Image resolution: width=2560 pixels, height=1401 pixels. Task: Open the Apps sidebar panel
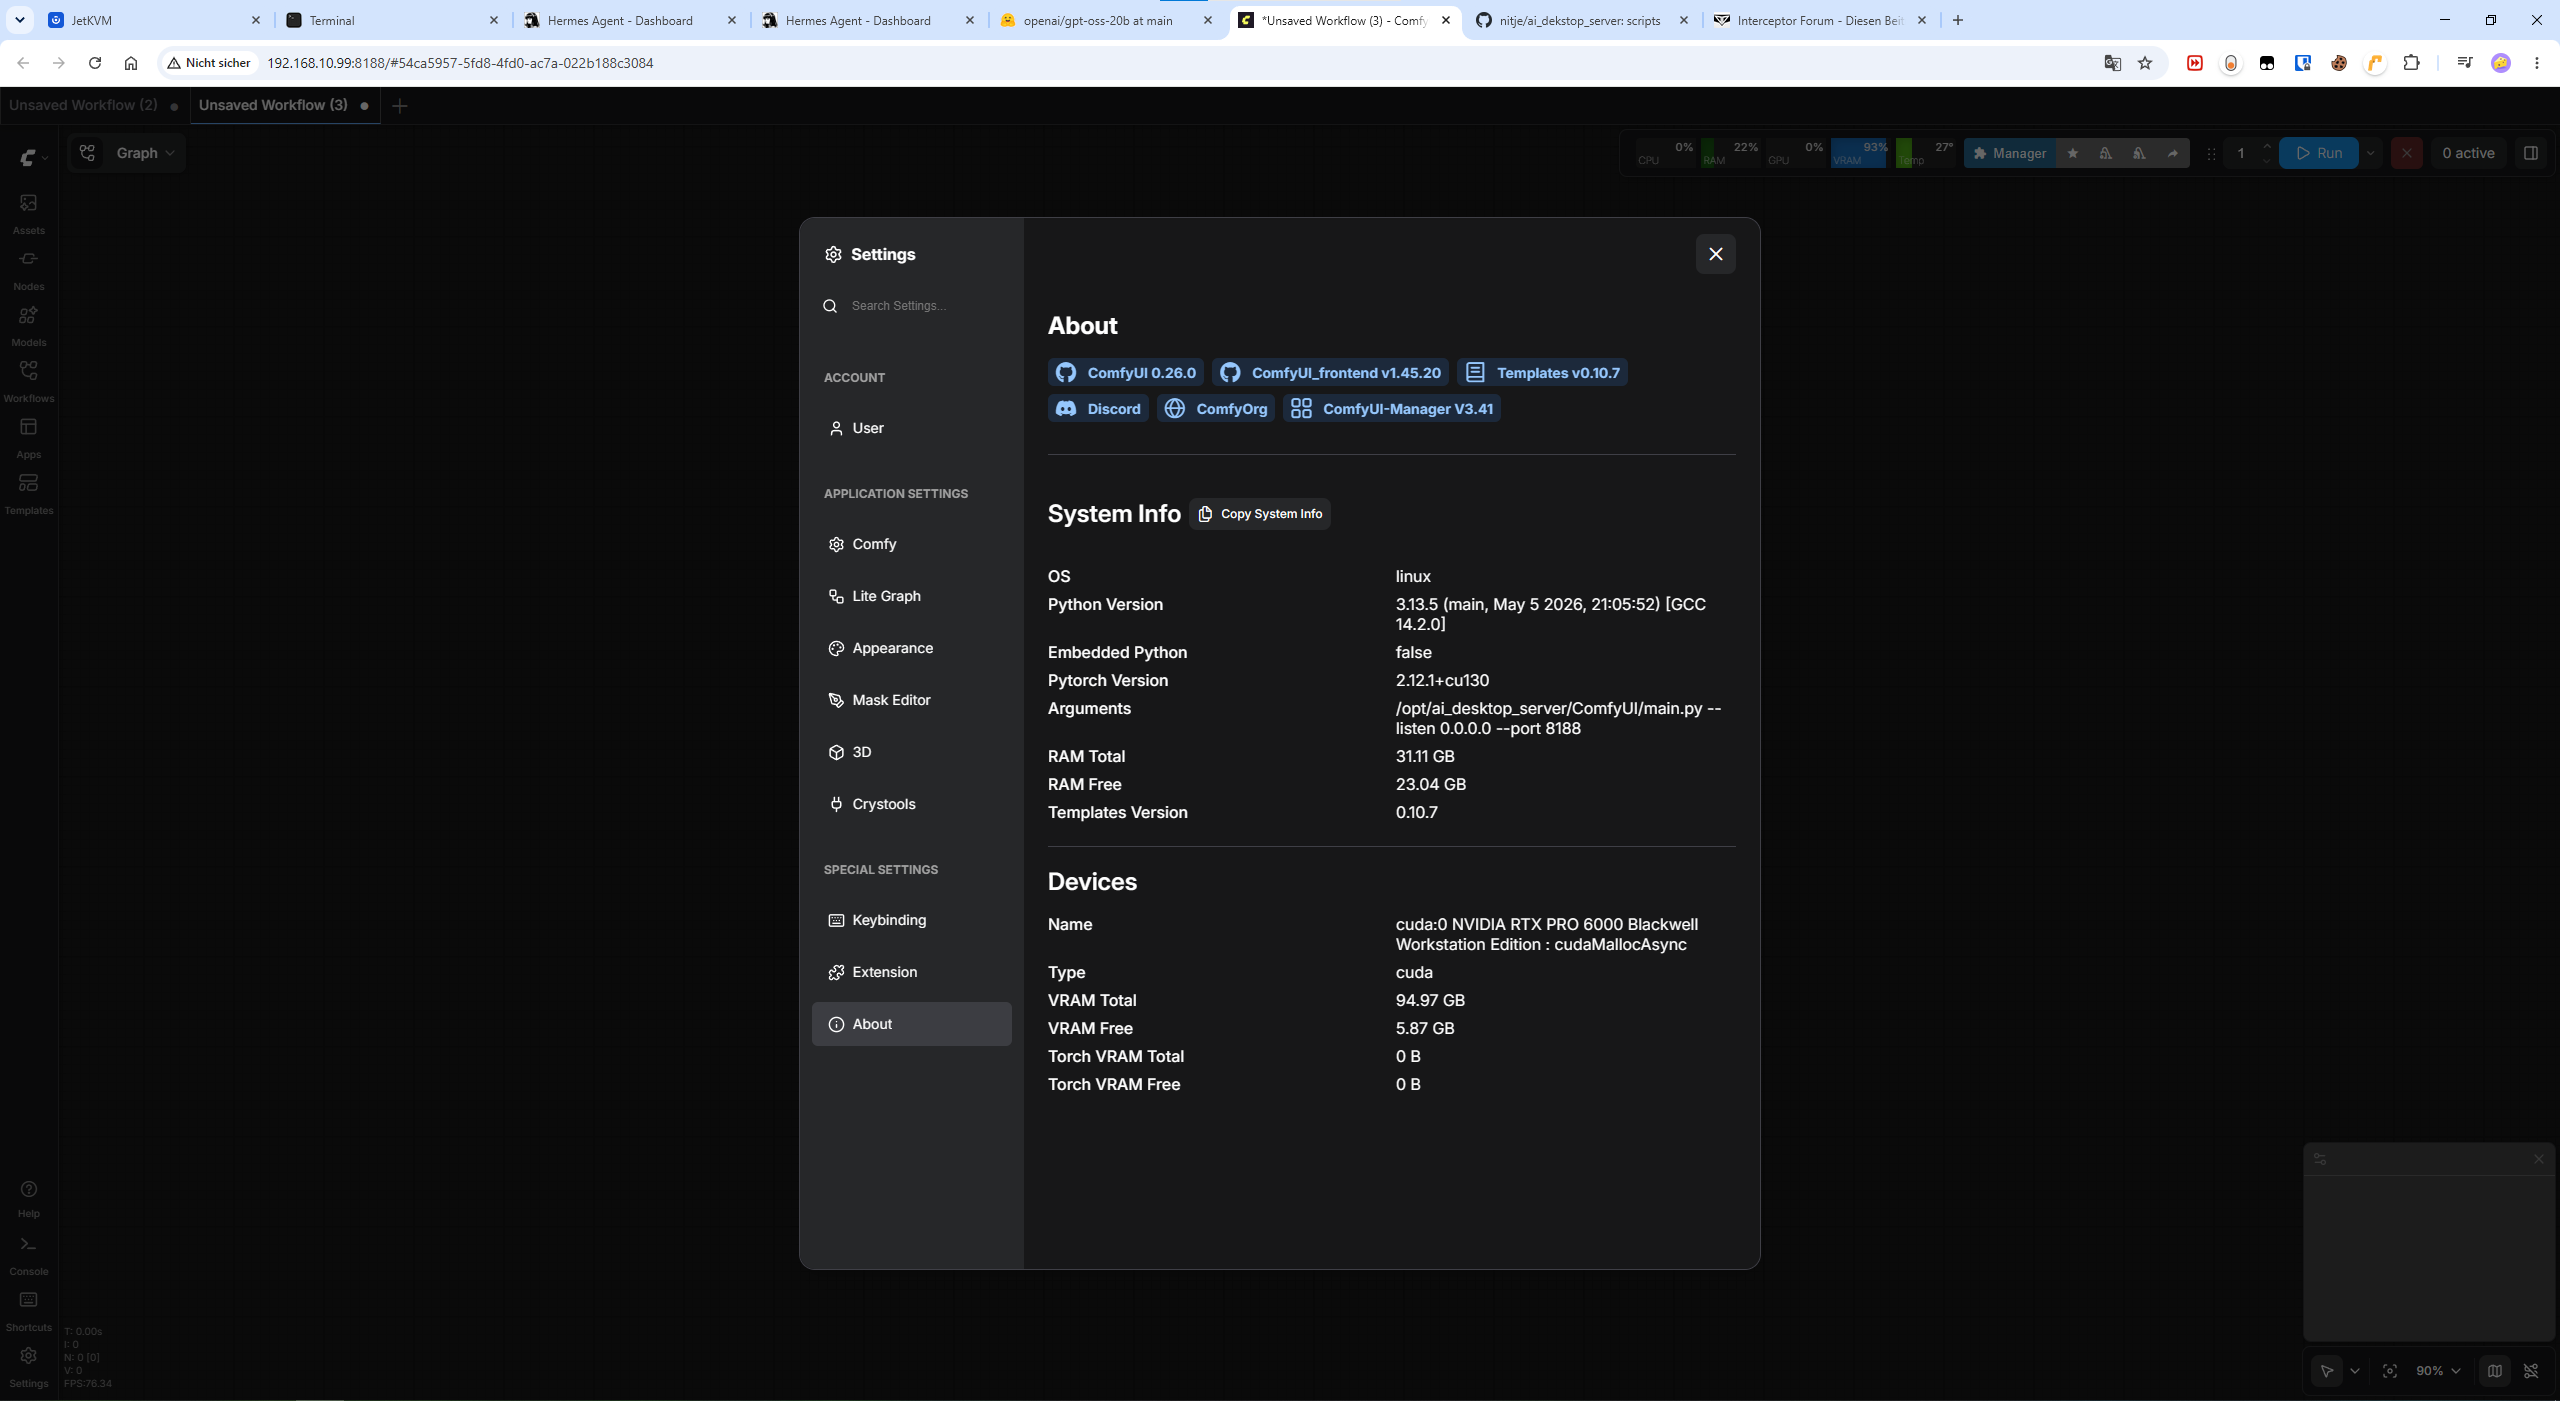click(x=28, y=437)
